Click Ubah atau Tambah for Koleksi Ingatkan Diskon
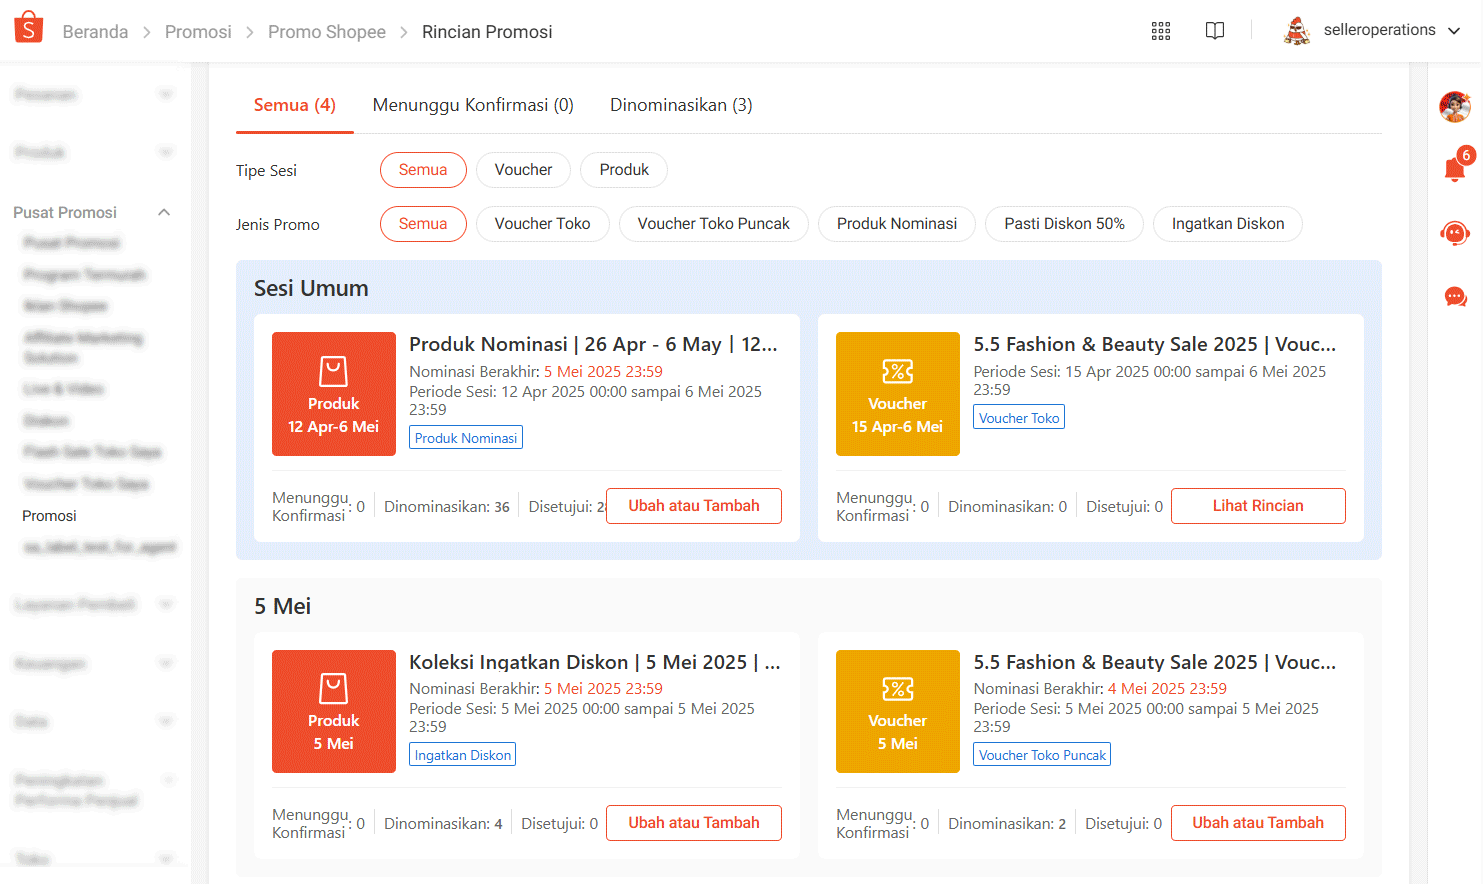Screen dimensions: 1483x884 click(694, 823)
